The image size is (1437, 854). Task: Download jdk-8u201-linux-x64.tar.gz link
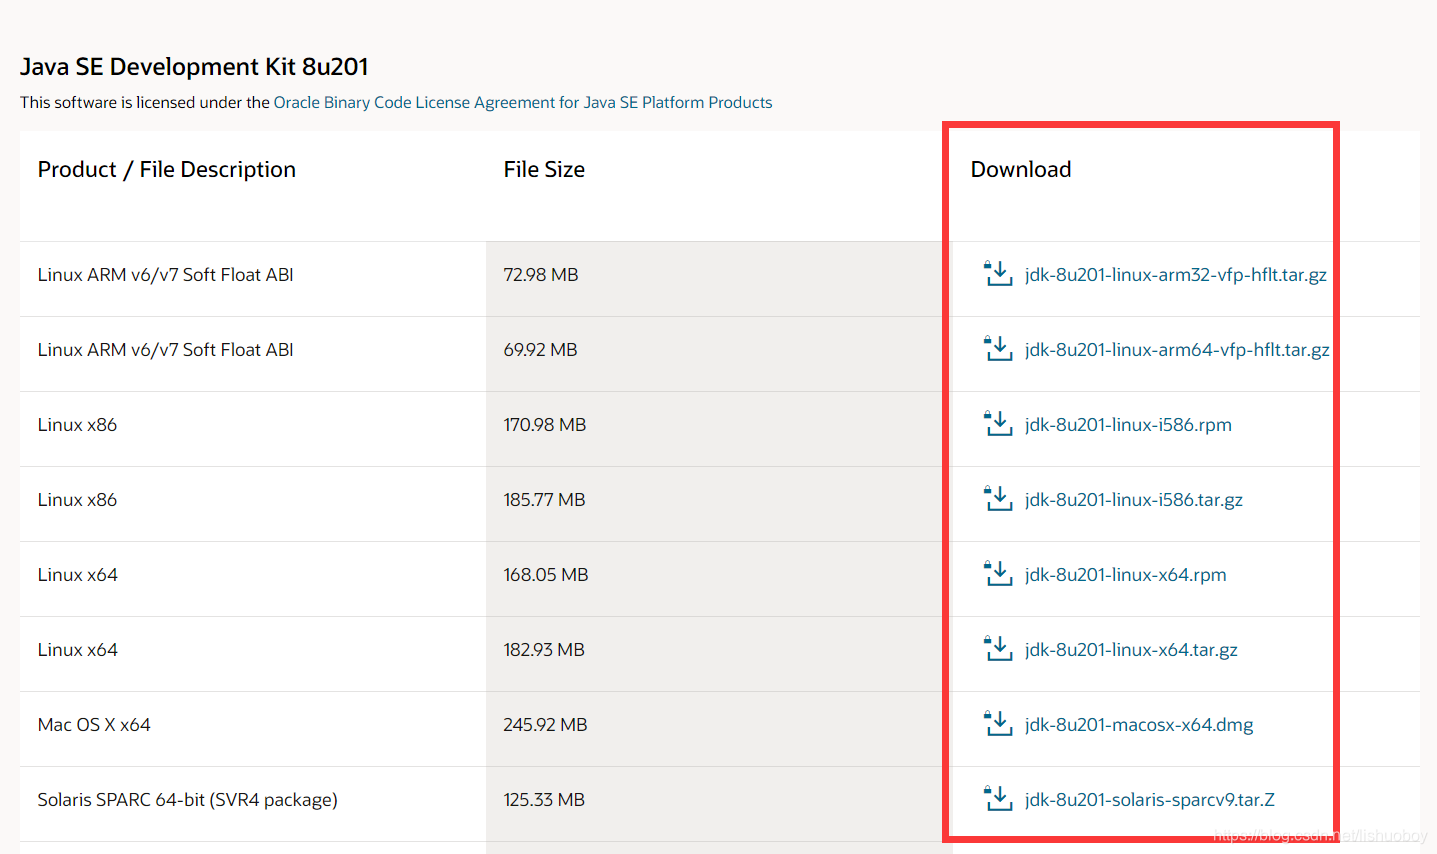[1131, 650]
